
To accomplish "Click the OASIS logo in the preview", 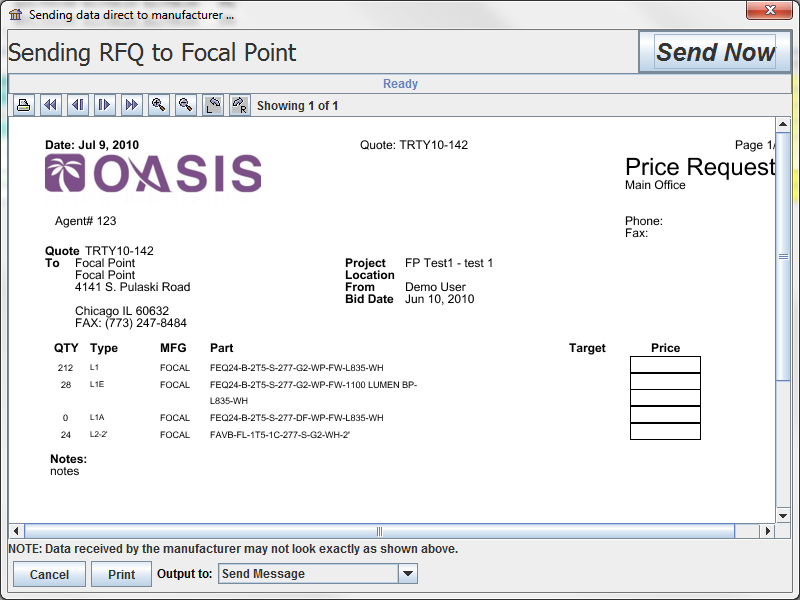I will (153, 173).
